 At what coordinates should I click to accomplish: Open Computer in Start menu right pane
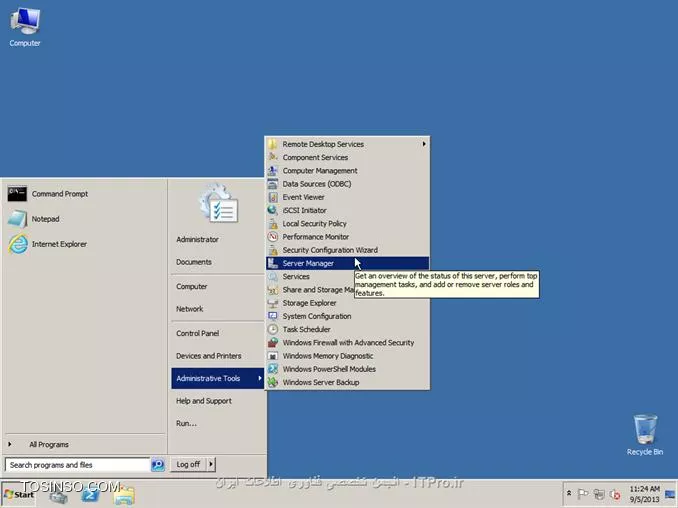[x=192, y=286]
